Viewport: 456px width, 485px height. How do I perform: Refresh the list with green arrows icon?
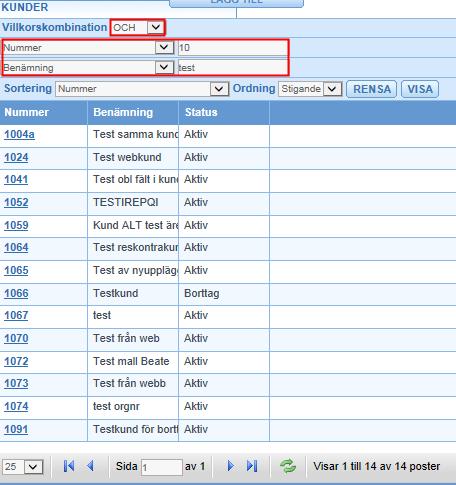(288, 466)
